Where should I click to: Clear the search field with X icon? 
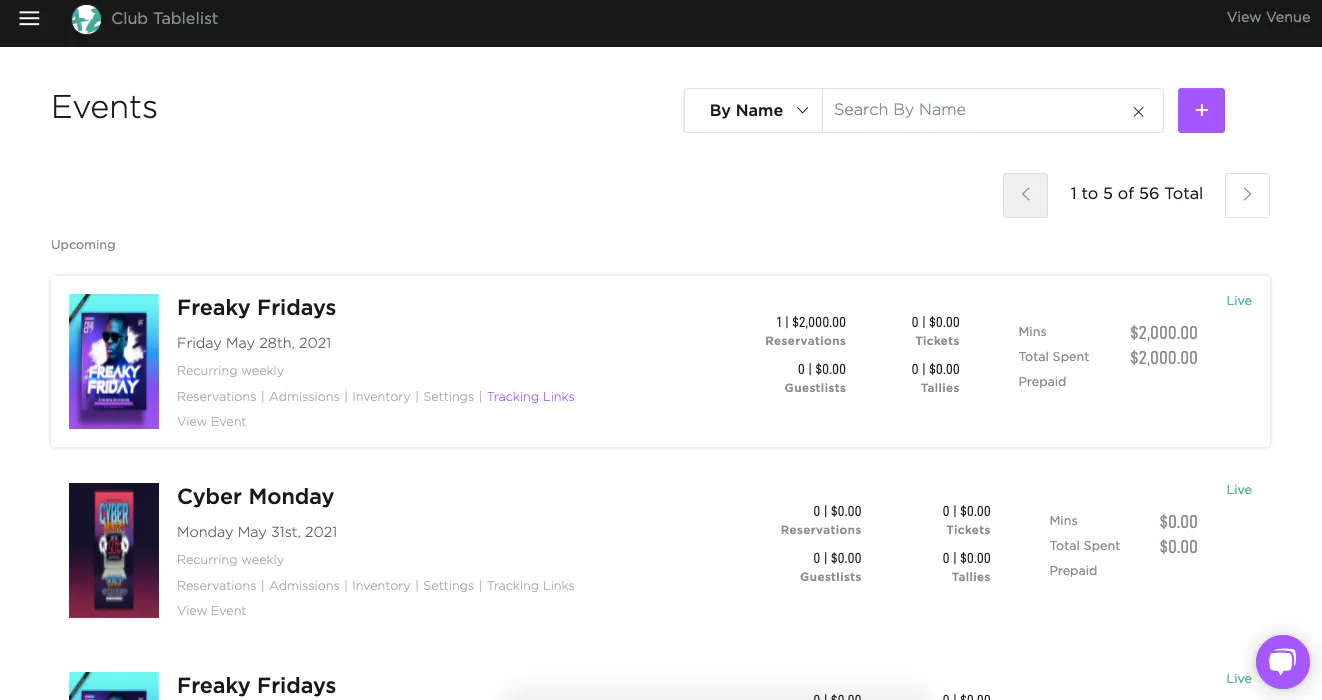click(x=1138, y=112)
